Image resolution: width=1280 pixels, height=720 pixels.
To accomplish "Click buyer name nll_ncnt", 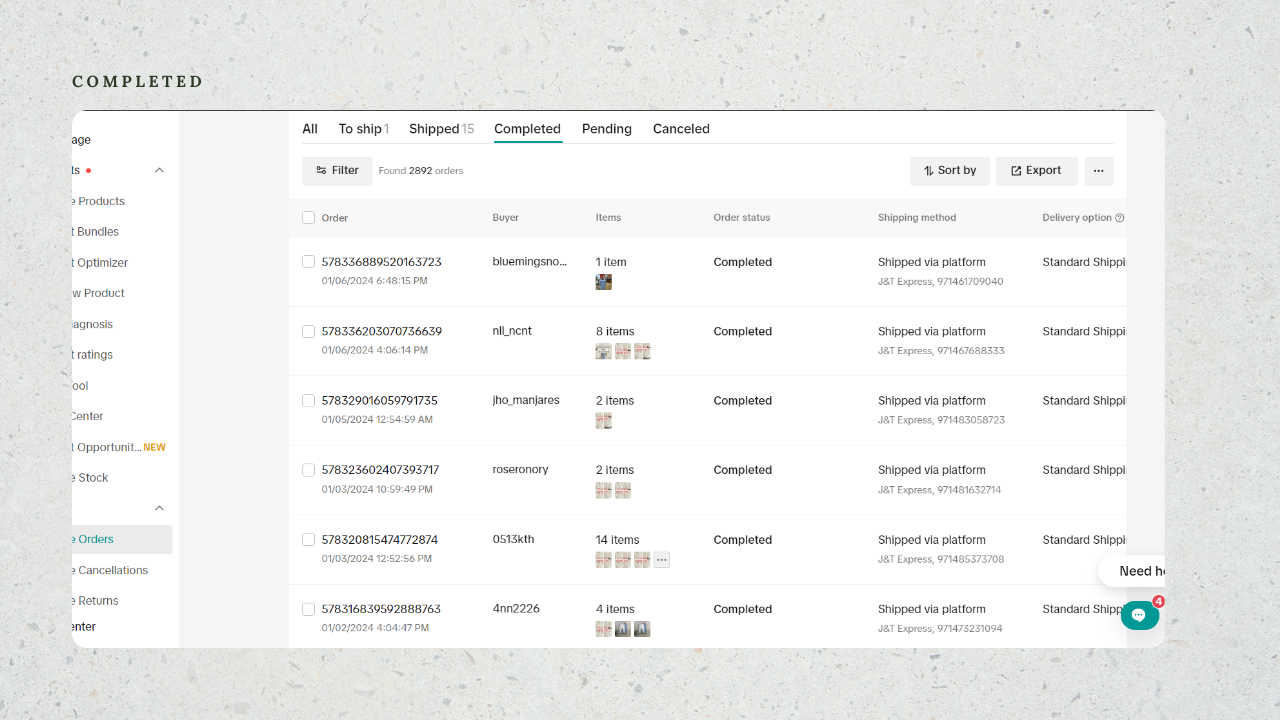I will 514,331.
